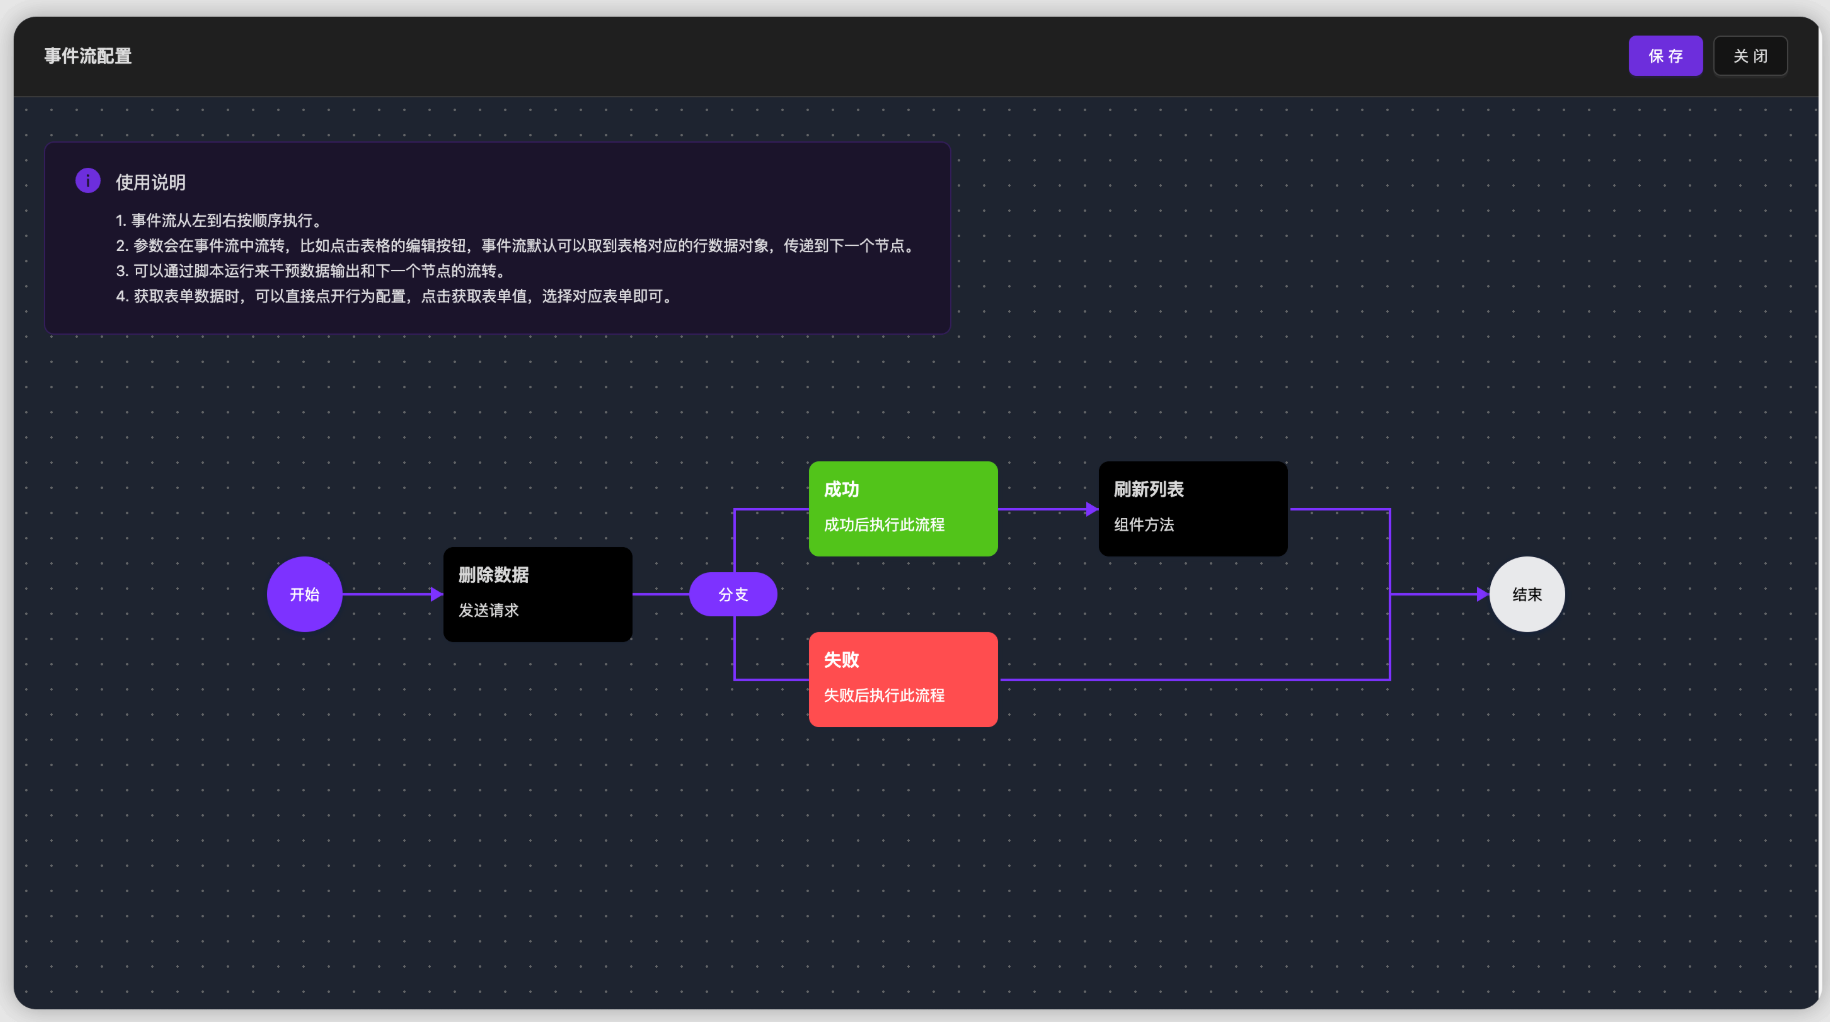Click instruction line '1. 事件流从左到右按顺序执行。'
The image size is (1830, 1022).
coord(219,221)
